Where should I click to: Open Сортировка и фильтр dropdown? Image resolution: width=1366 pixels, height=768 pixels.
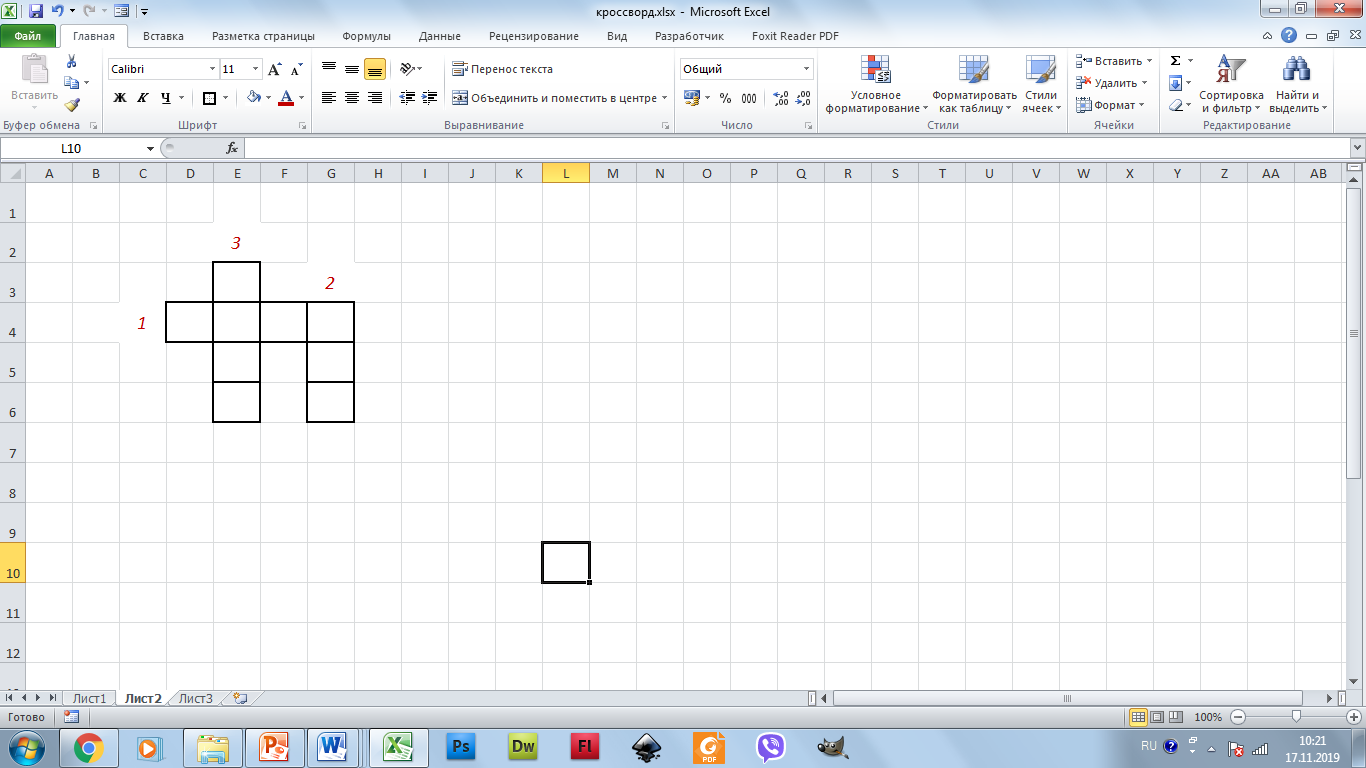point(1231,84)
